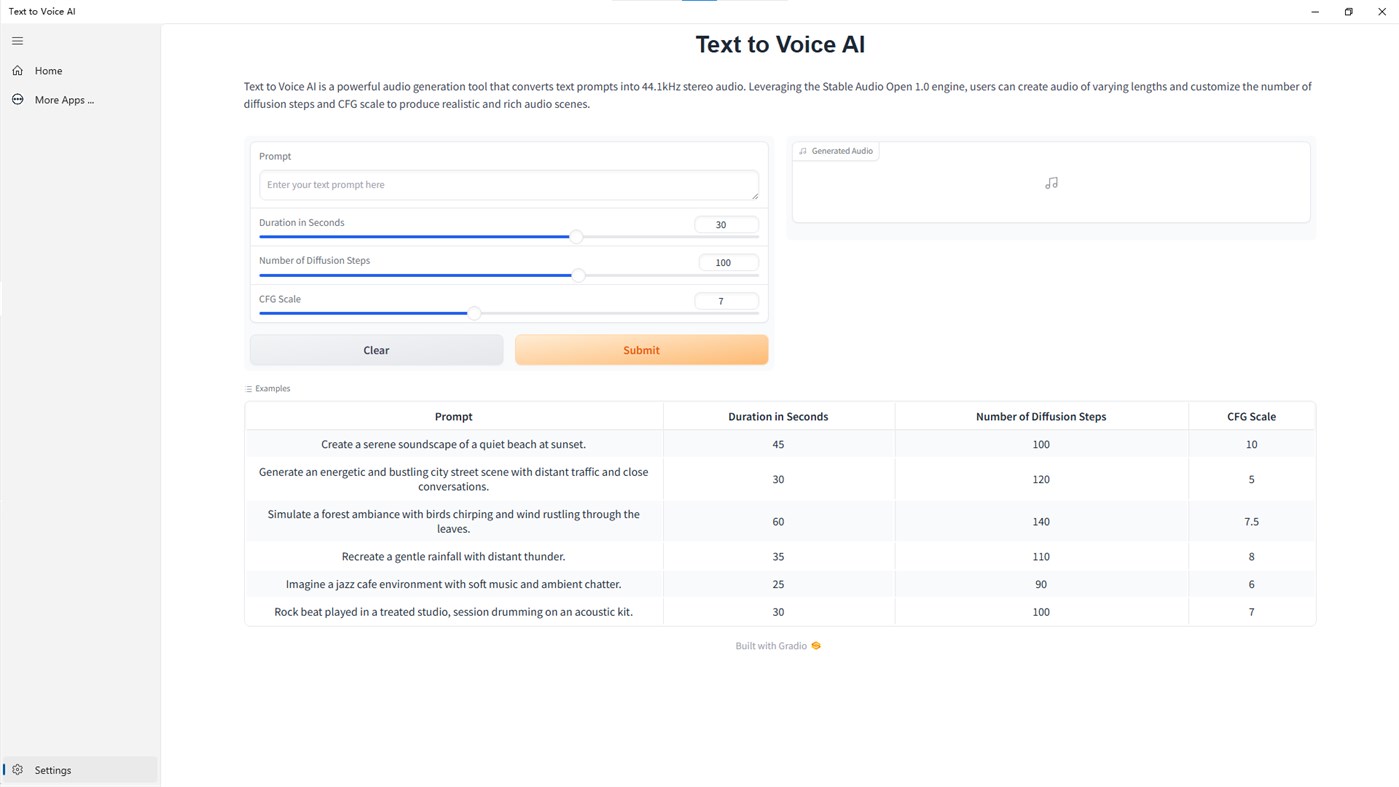The width and height of the screenshot is (1399, 787).
Task: Focus the prompt text input field
Action: point(508,185)
